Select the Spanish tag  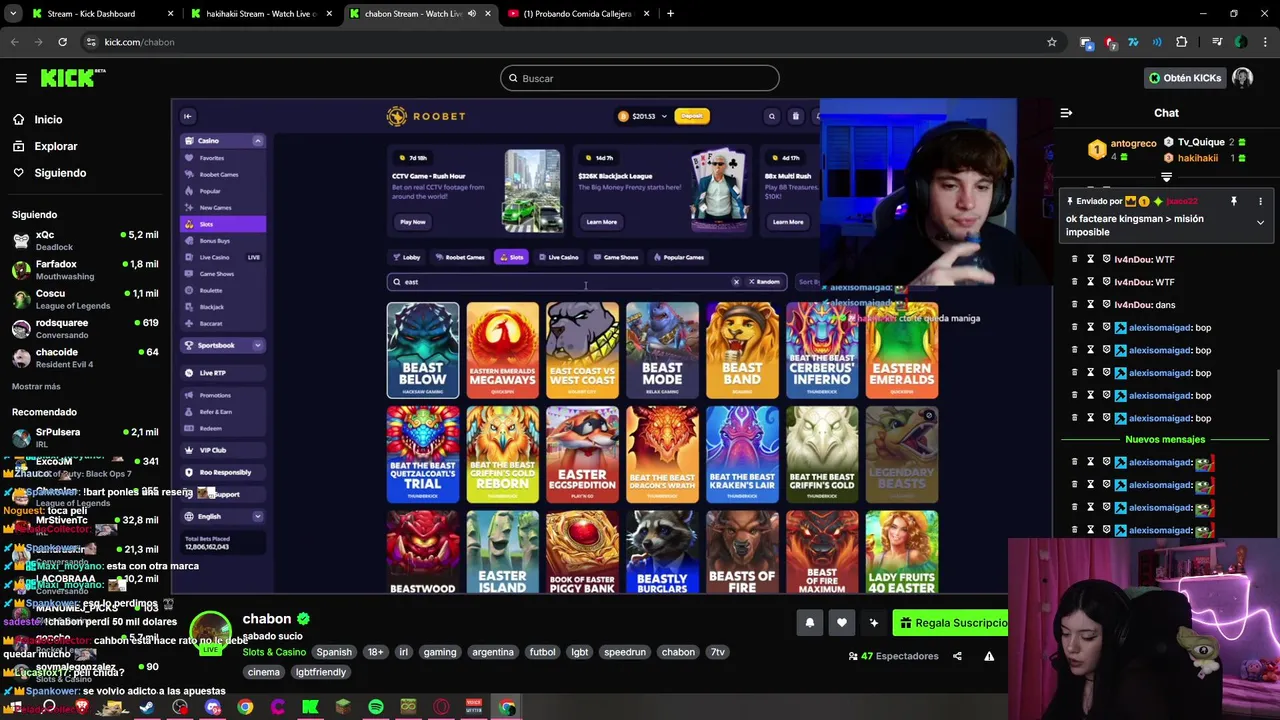334,652
